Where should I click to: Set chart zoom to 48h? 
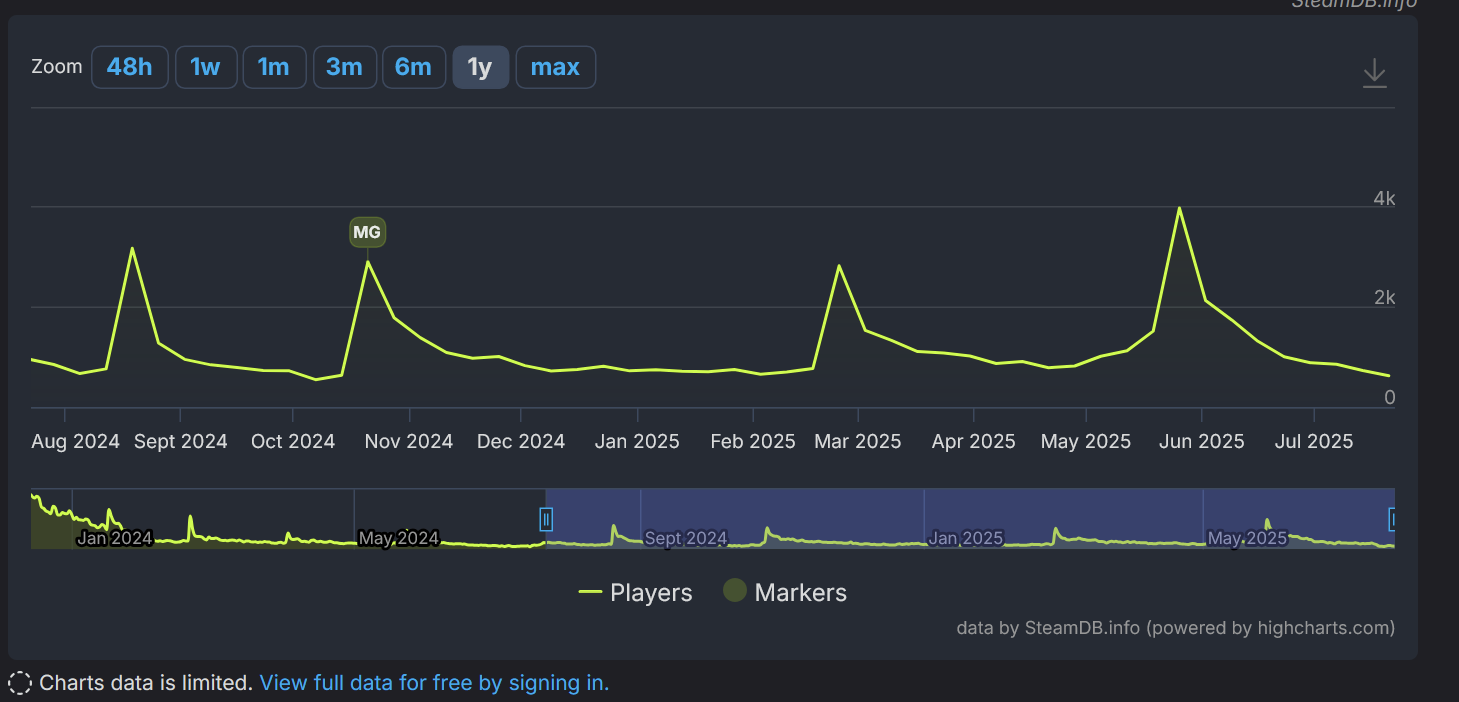(130, 67)
